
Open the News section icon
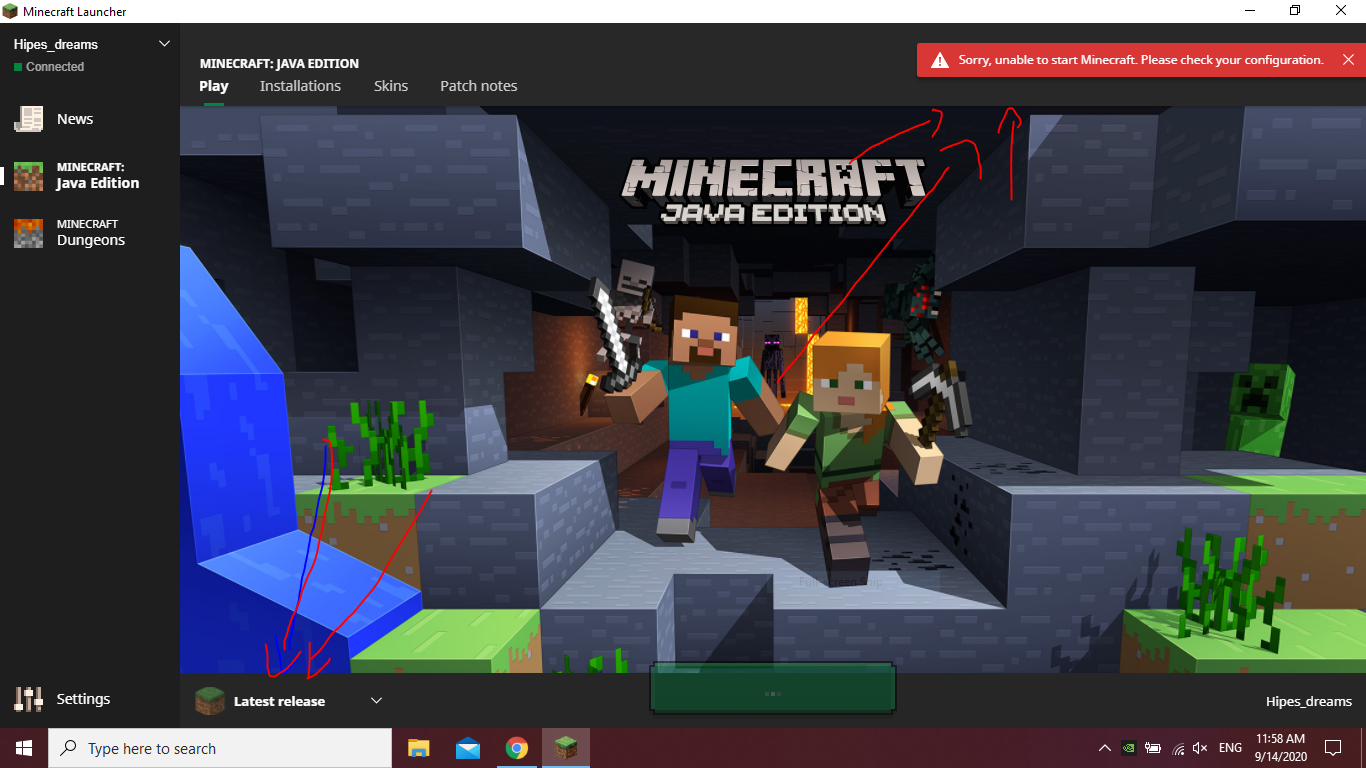28,119
